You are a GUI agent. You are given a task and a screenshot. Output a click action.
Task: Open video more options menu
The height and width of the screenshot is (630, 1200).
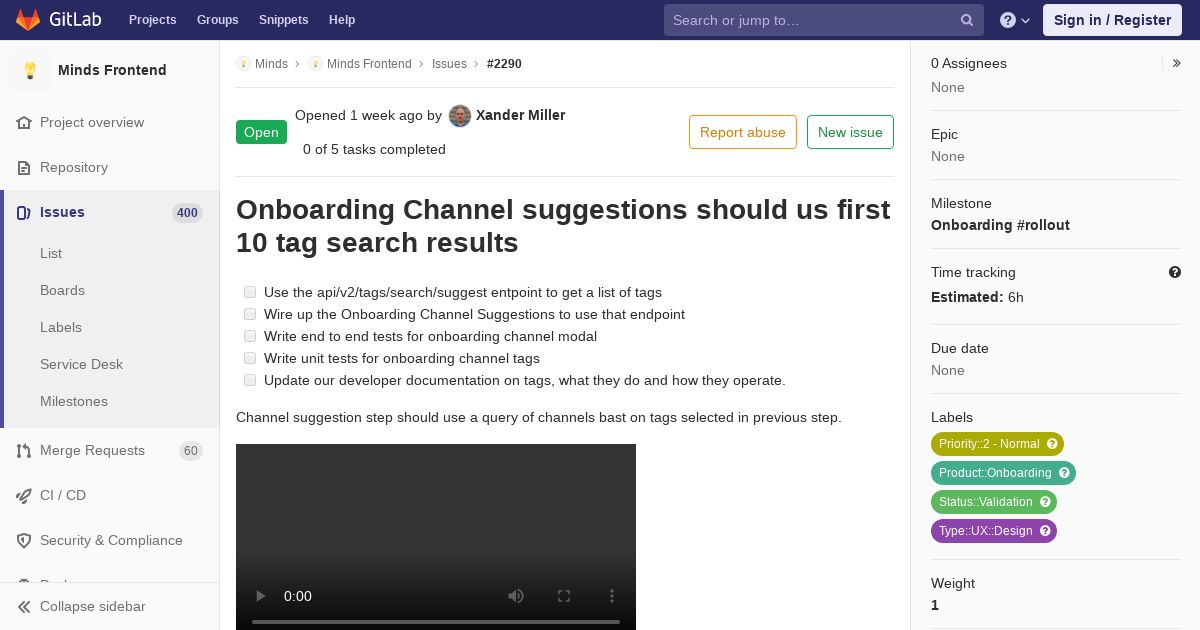[x=612, y=596]
